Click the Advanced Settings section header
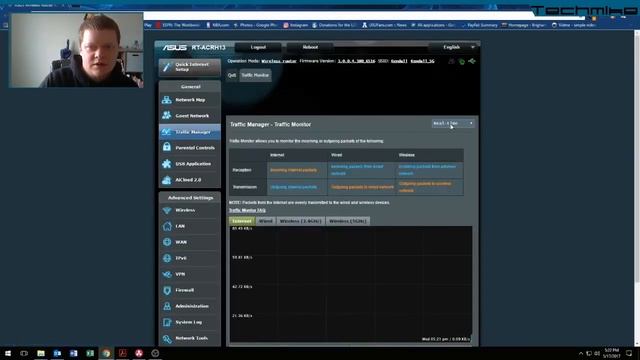640x360 pixels. point(190,198)
